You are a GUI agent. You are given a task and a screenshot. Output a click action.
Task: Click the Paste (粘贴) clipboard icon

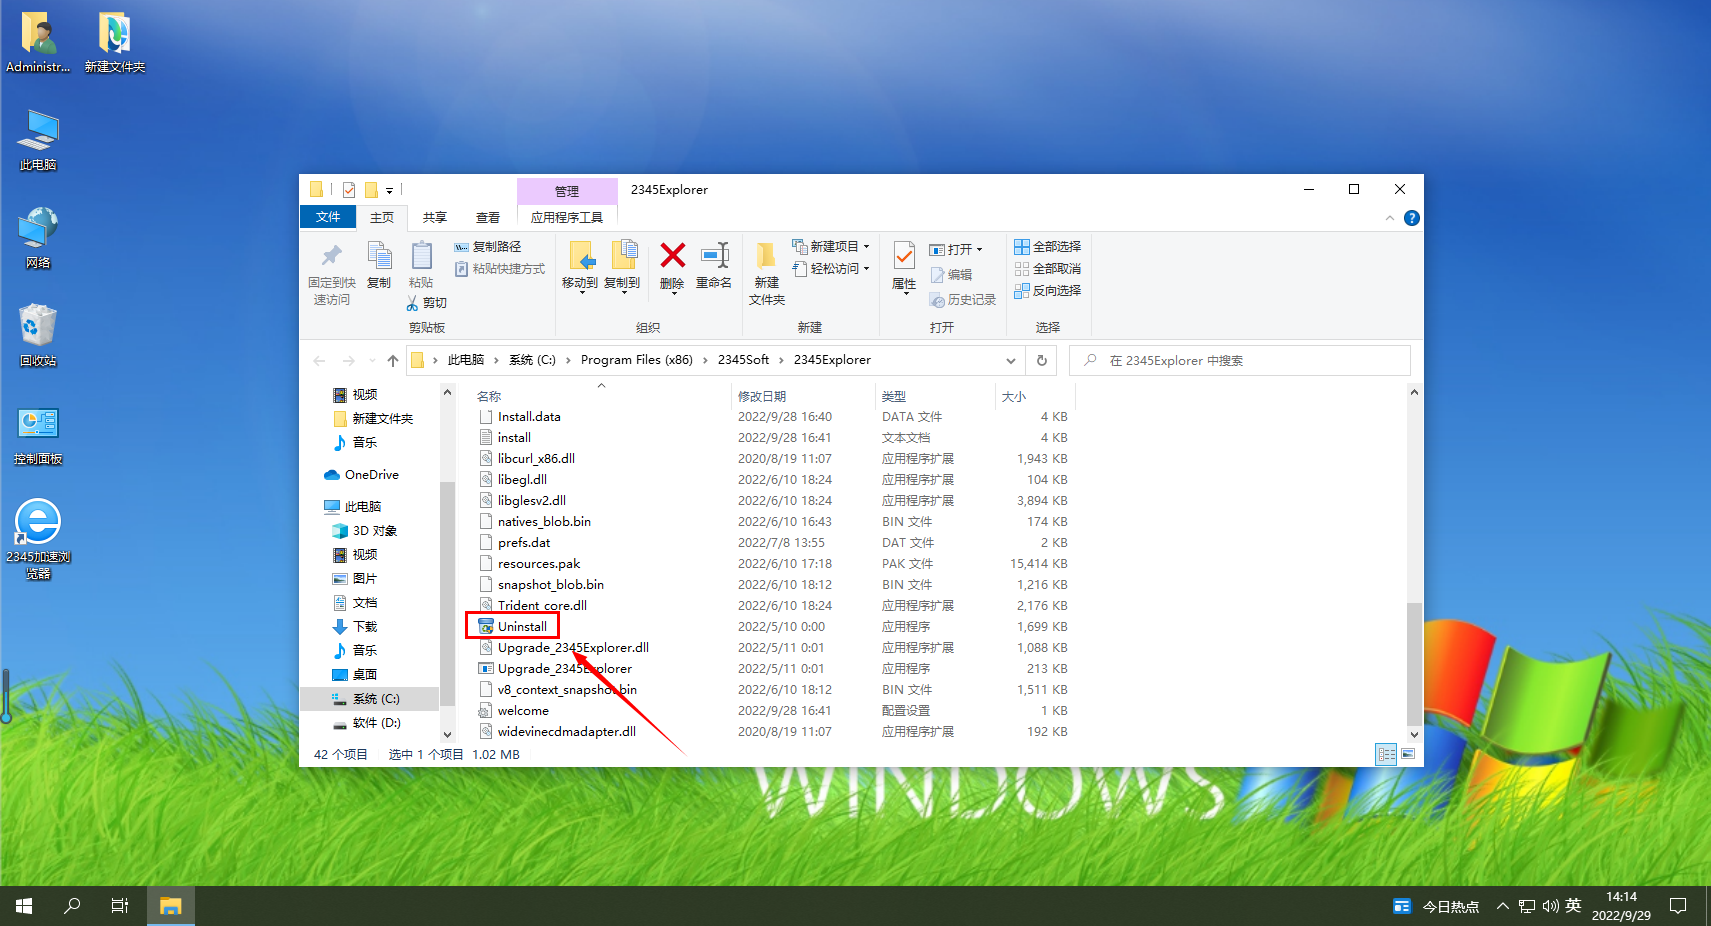(x=421, y=256)
